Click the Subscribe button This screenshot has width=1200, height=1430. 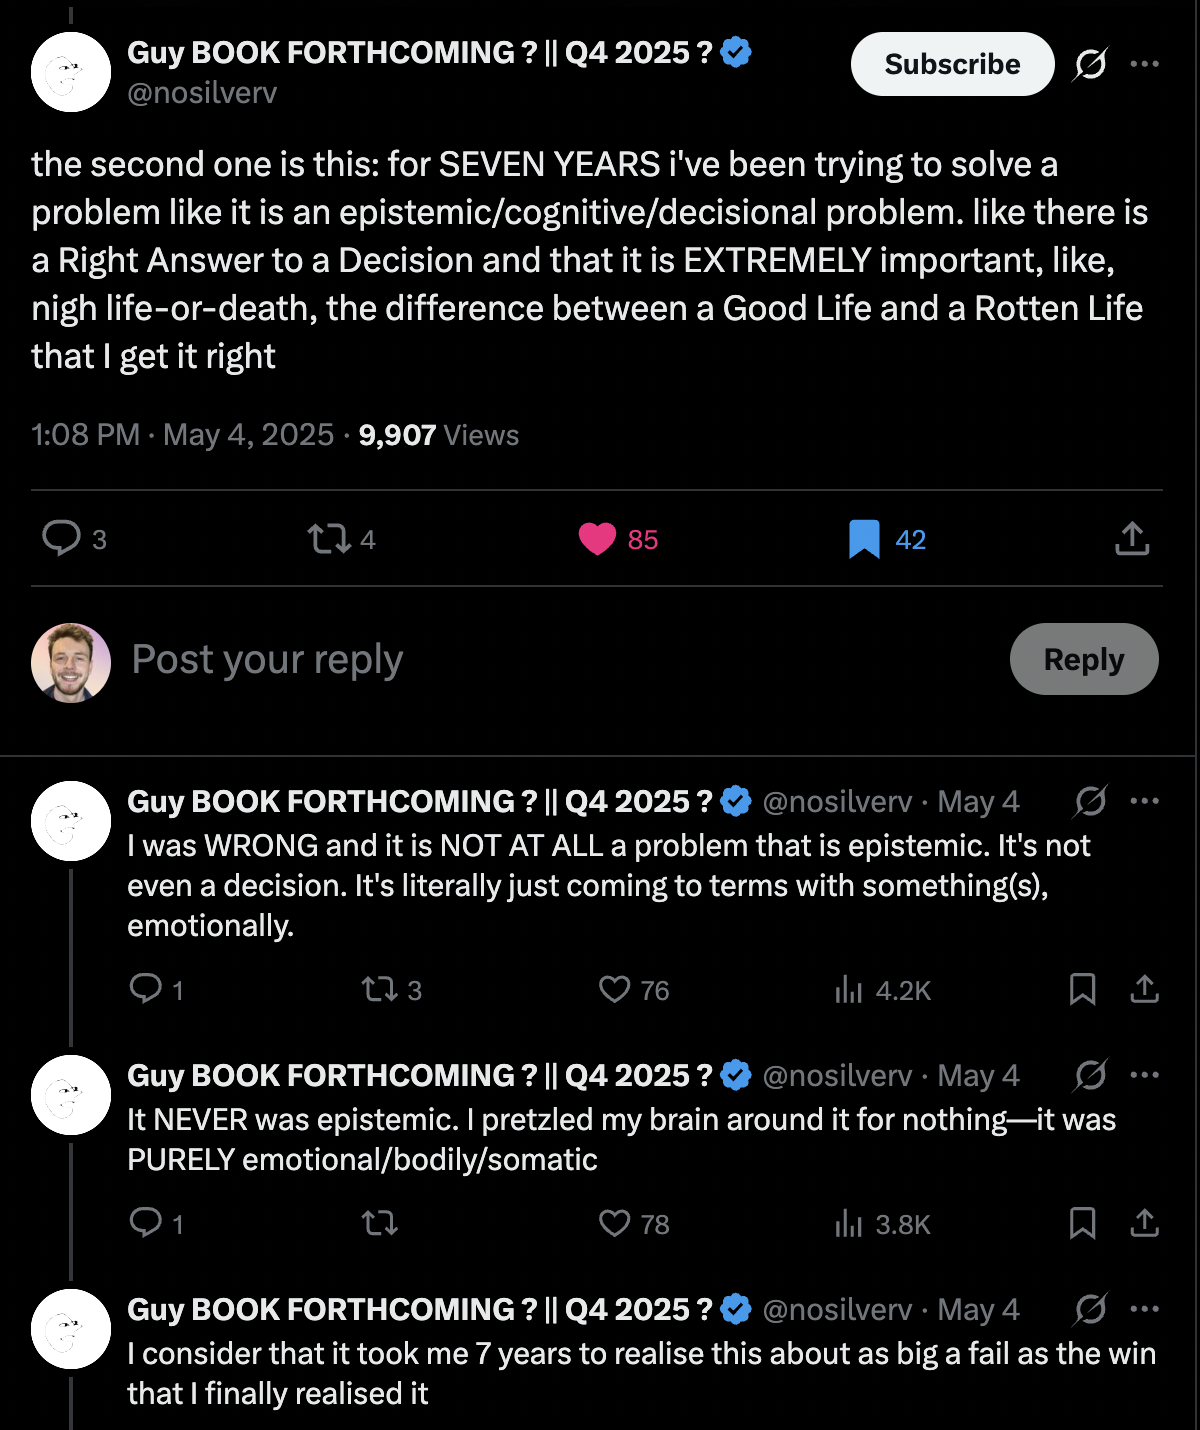pyautogui.click(x=952, y=64)
